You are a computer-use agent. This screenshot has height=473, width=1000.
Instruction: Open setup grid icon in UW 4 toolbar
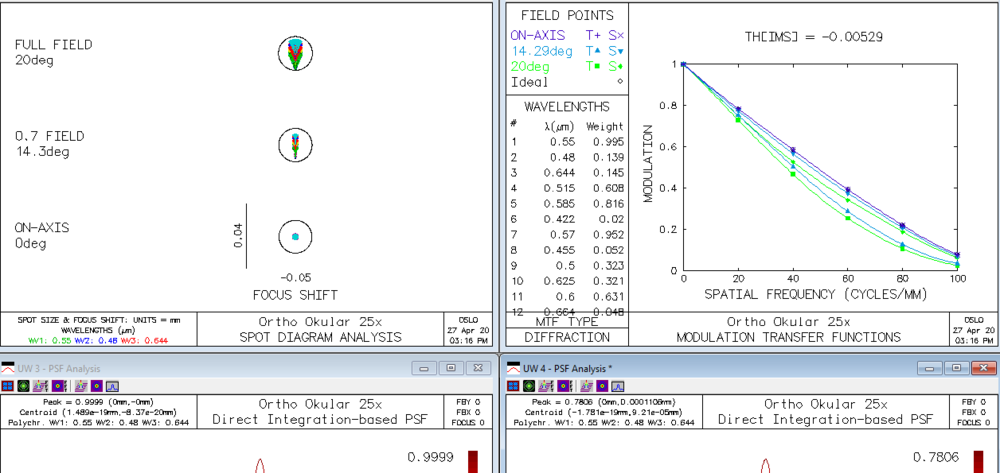(513, 386)
